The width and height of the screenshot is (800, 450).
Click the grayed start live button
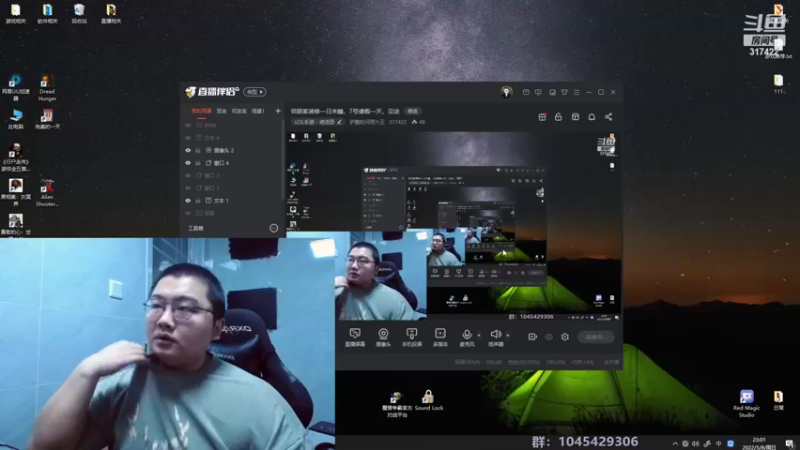point(595,337)
